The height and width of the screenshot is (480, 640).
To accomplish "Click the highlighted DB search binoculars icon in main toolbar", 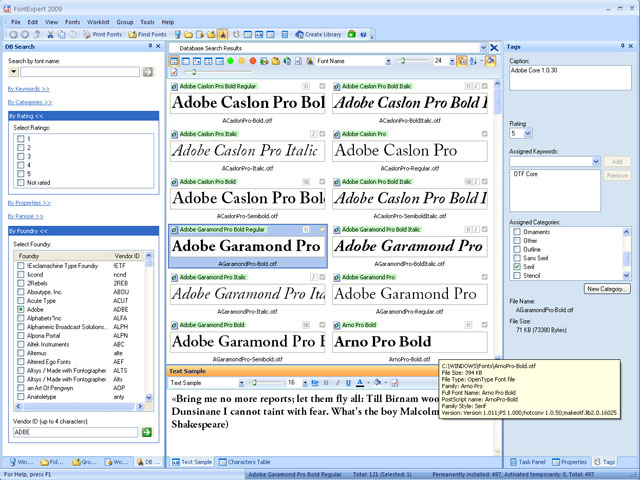I will click(x=222, y=35).
